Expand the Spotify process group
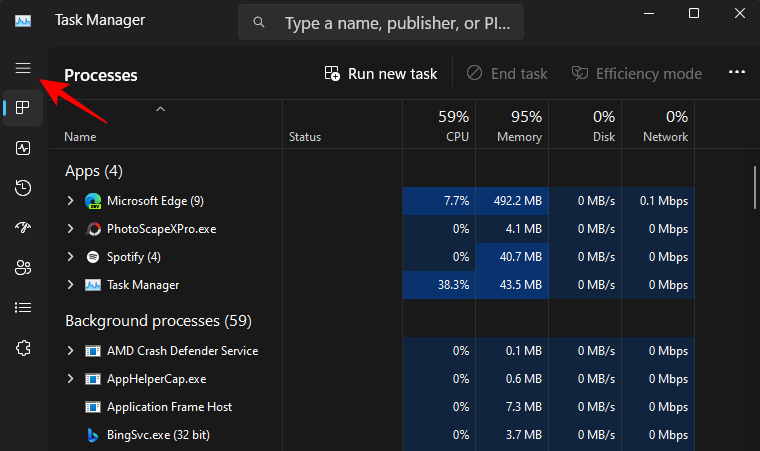Screen dimensions: 760x451 (70, 257)
